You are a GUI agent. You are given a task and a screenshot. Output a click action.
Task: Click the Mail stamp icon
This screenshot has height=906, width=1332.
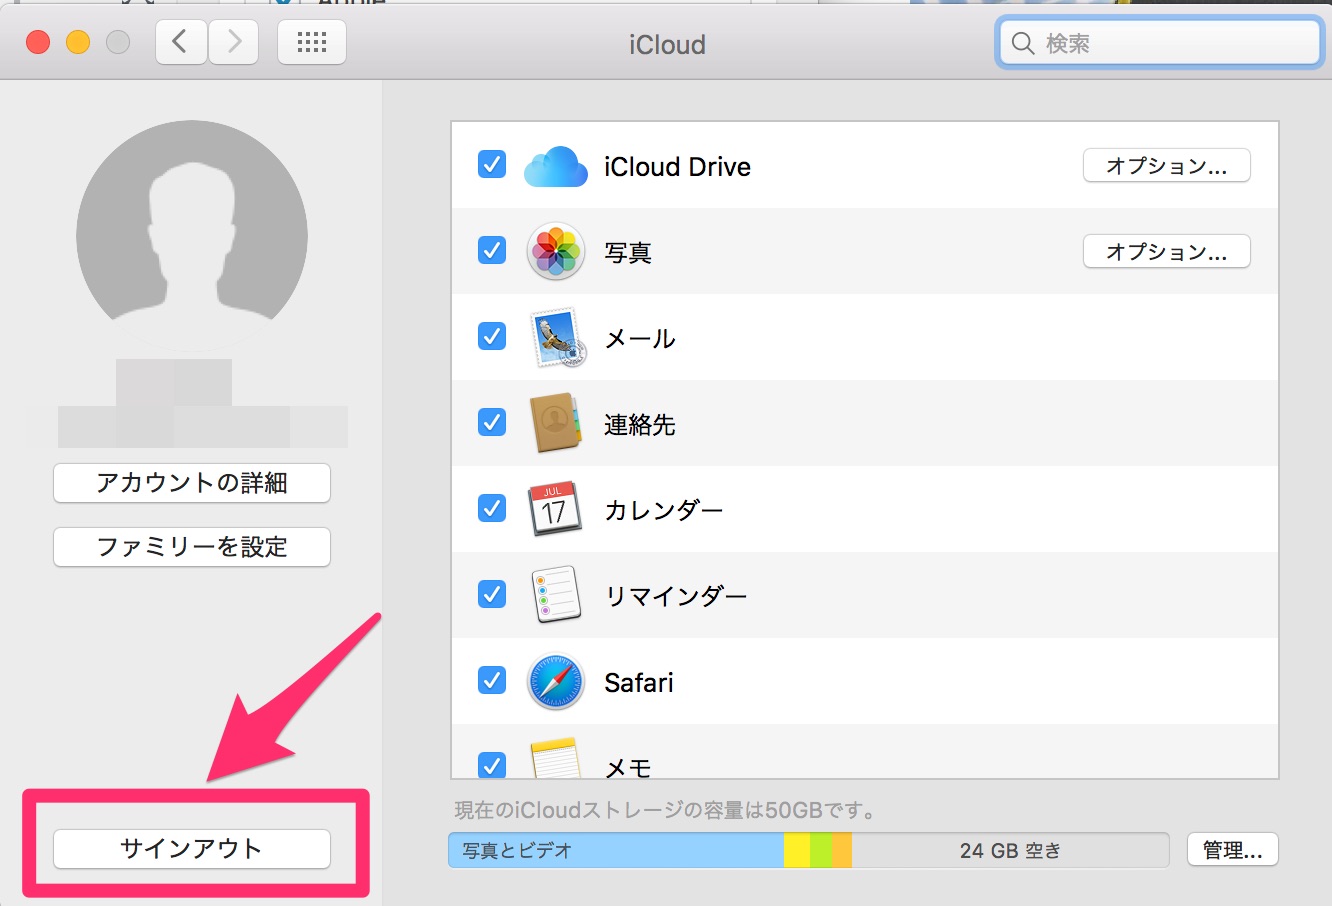pos(556,337)
